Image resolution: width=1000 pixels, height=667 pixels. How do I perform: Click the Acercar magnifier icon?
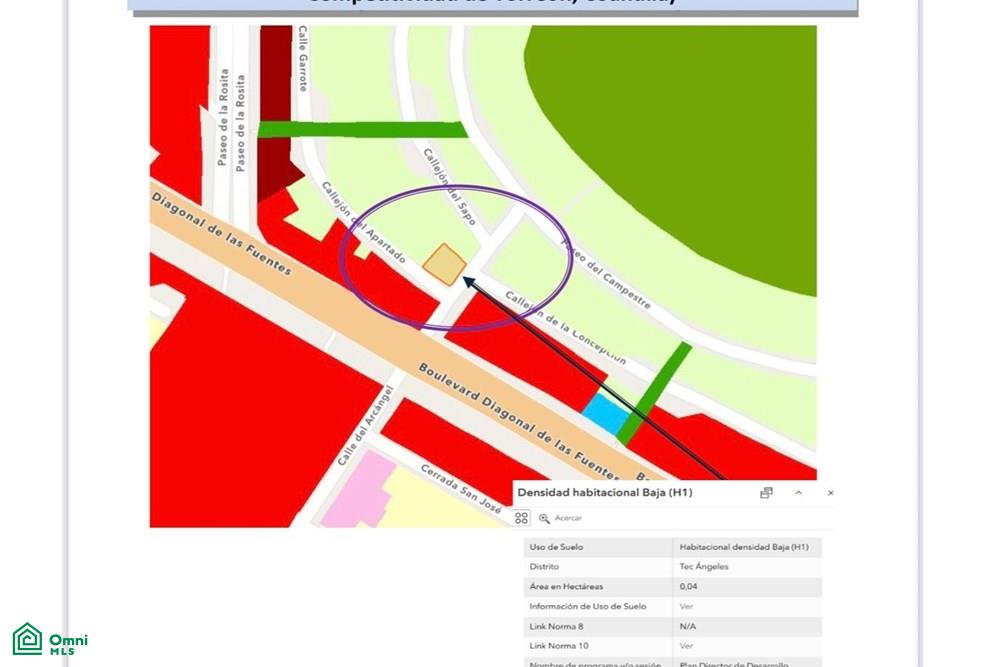pos(544,518)
